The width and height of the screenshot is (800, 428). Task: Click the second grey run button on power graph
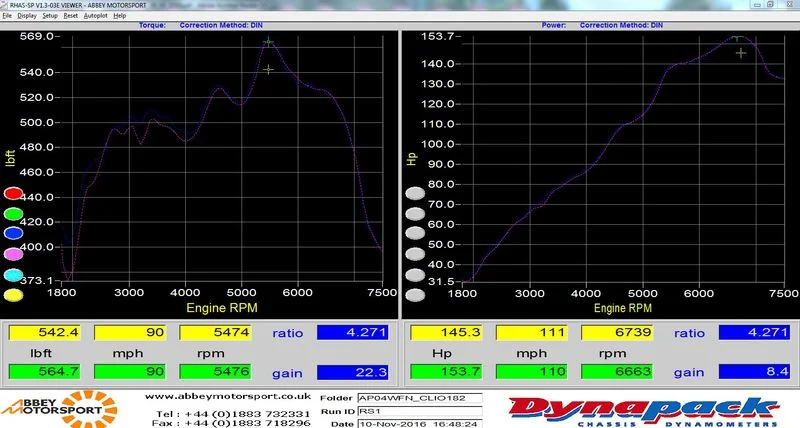click(415, 214)
